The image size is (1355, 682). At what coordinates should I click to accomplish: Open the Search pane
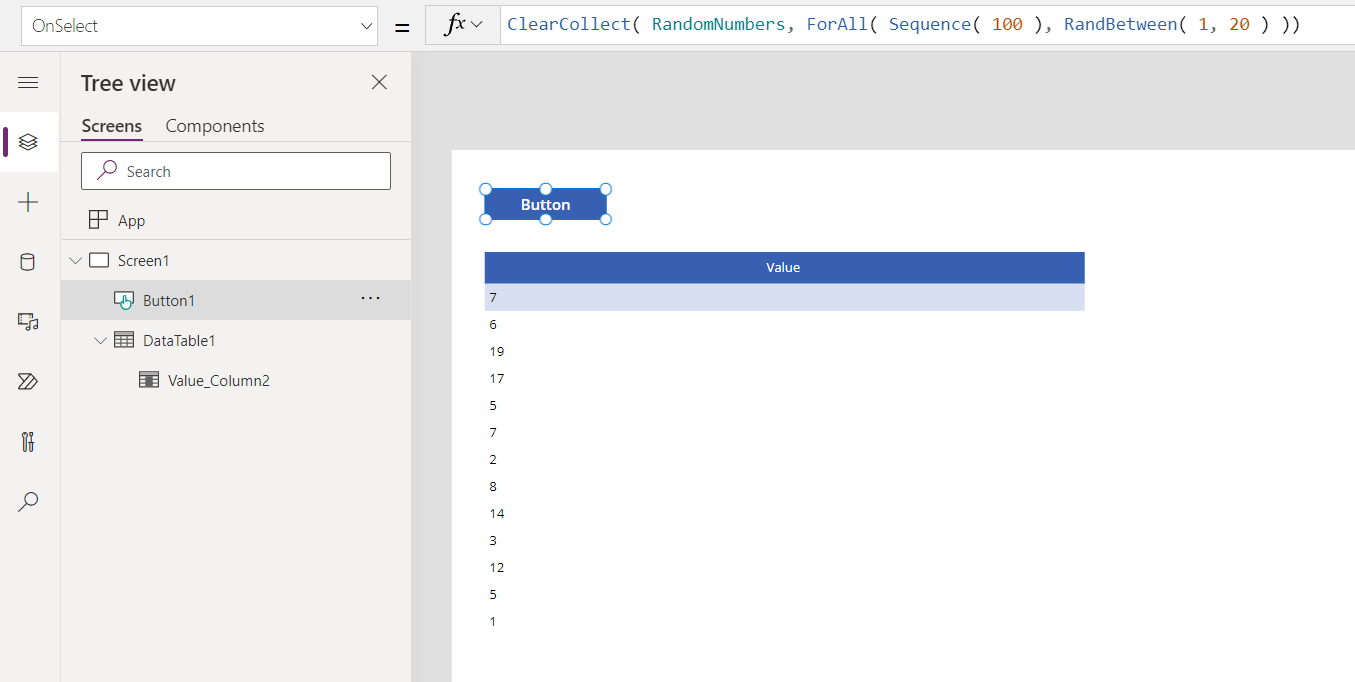coord(28,501)
